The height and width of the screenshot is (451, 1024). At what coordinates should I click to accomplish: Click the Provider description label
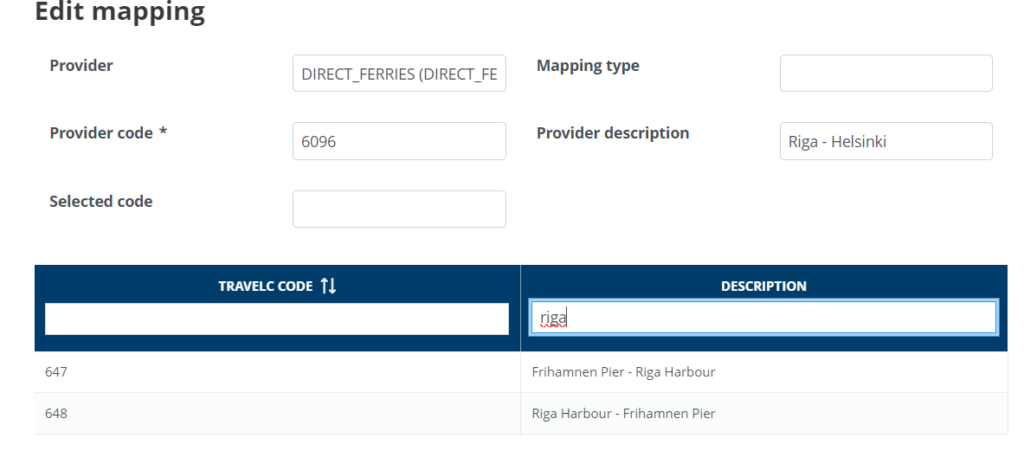[612, 133]
